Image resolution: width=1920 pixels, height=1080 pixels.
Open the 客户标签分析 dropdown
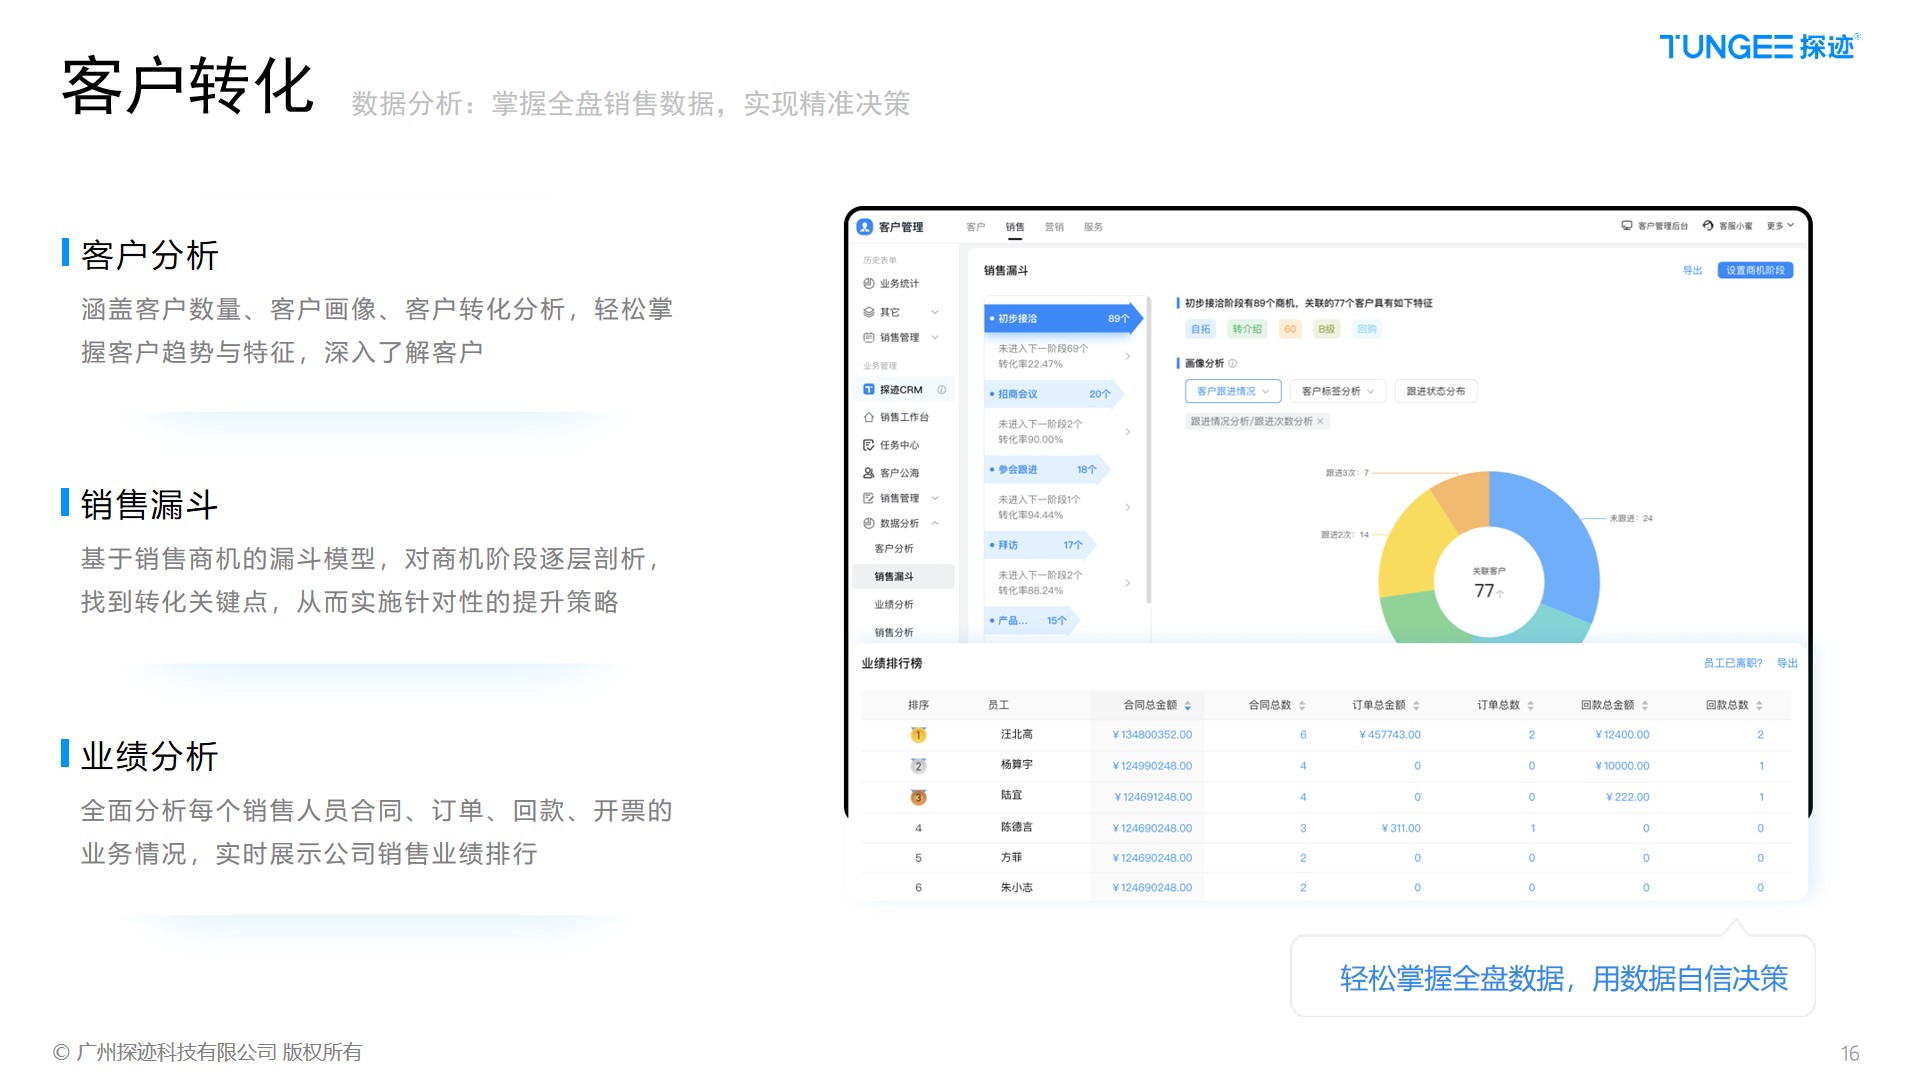click(1337, 391)
